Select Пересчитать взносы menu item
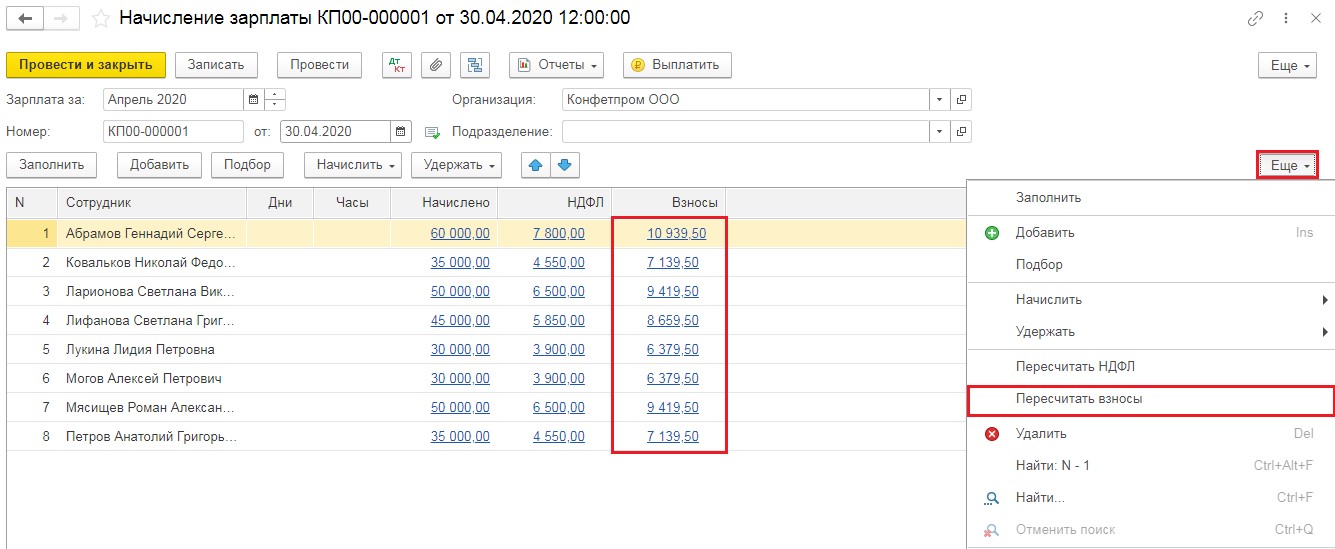 click(1078, 399)
